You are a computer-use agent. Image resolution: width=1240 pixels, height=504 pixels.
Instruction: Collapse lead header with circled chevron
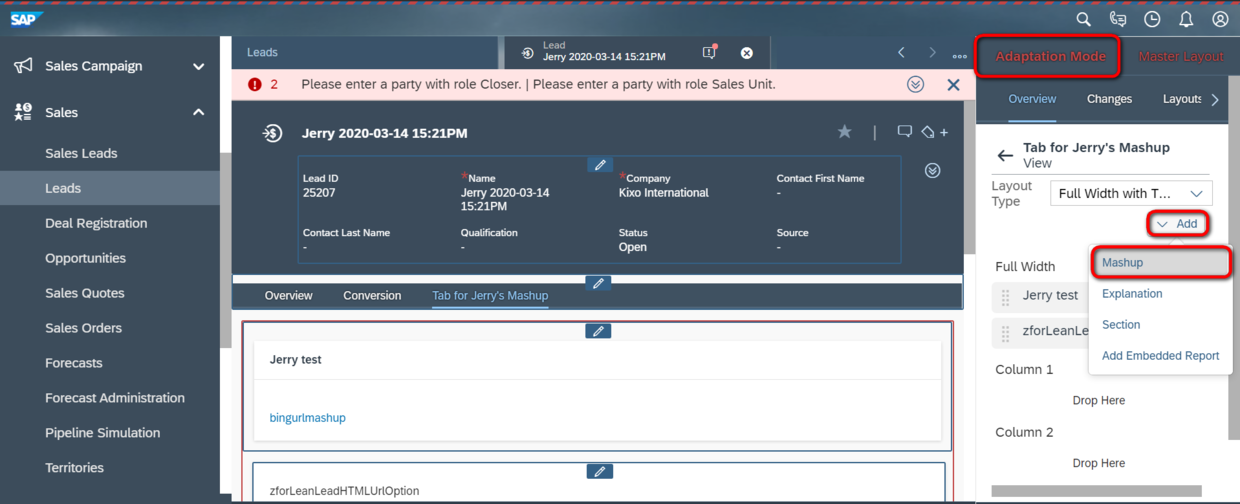[933, 171]
